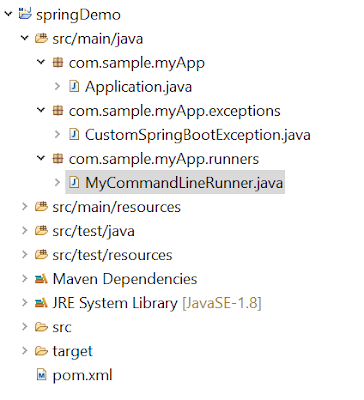This screenshot has width=364, height=400.
Task: Select the Maven Dependencies label
Action: (x=125, y=279)
